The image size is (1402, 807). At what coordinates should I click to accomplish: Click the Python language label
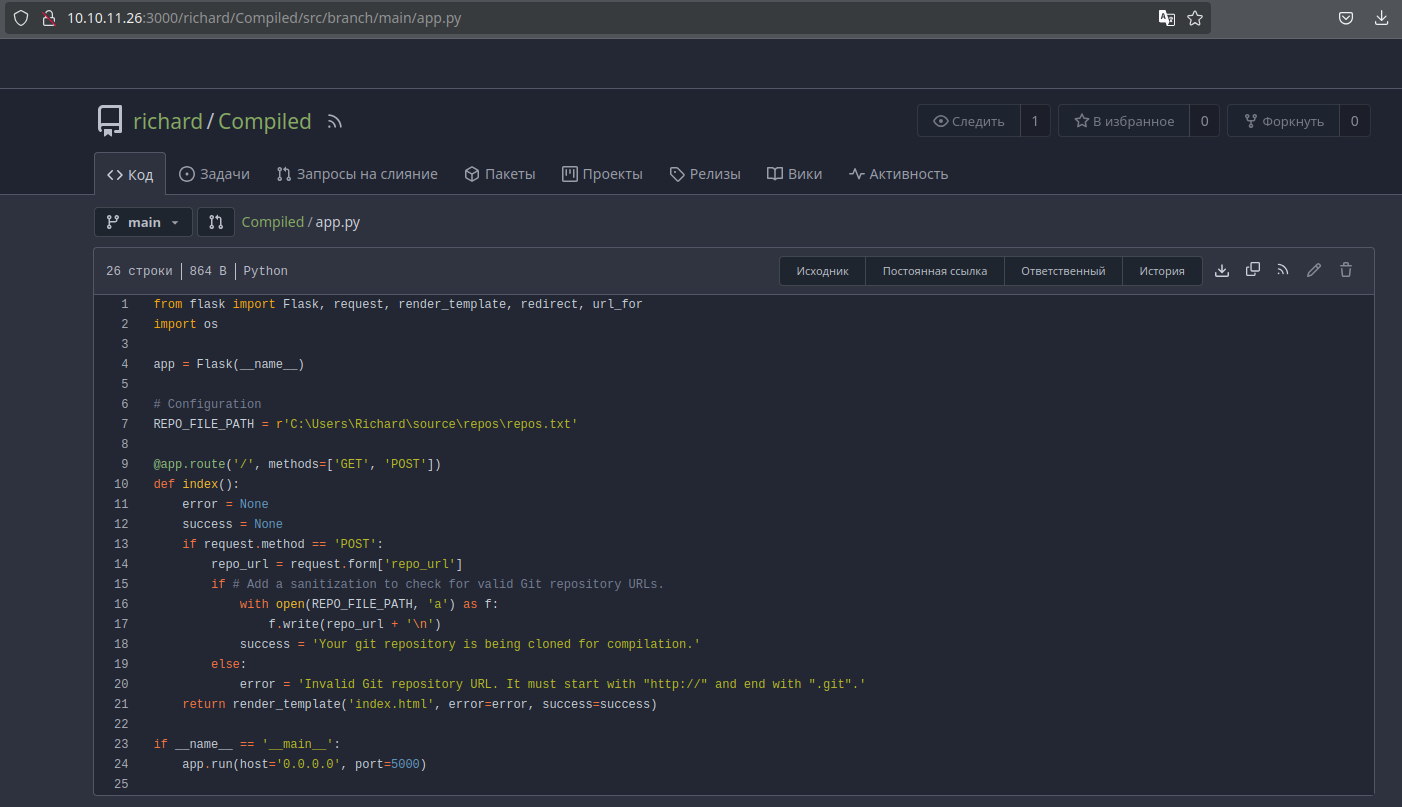[x=265, y=271]
